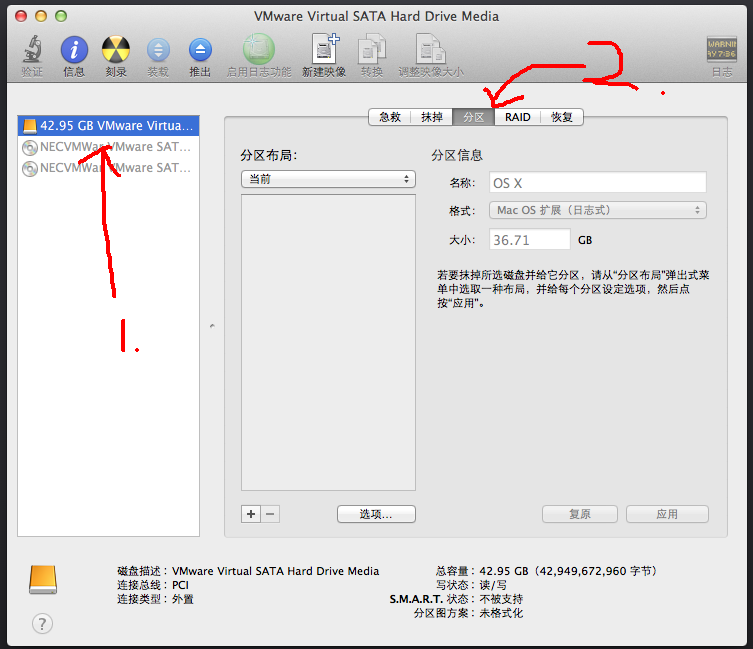Click the 分区布局 label
Image resolution: width=753 pixels, height=649 pixels.
click(268, 155)
